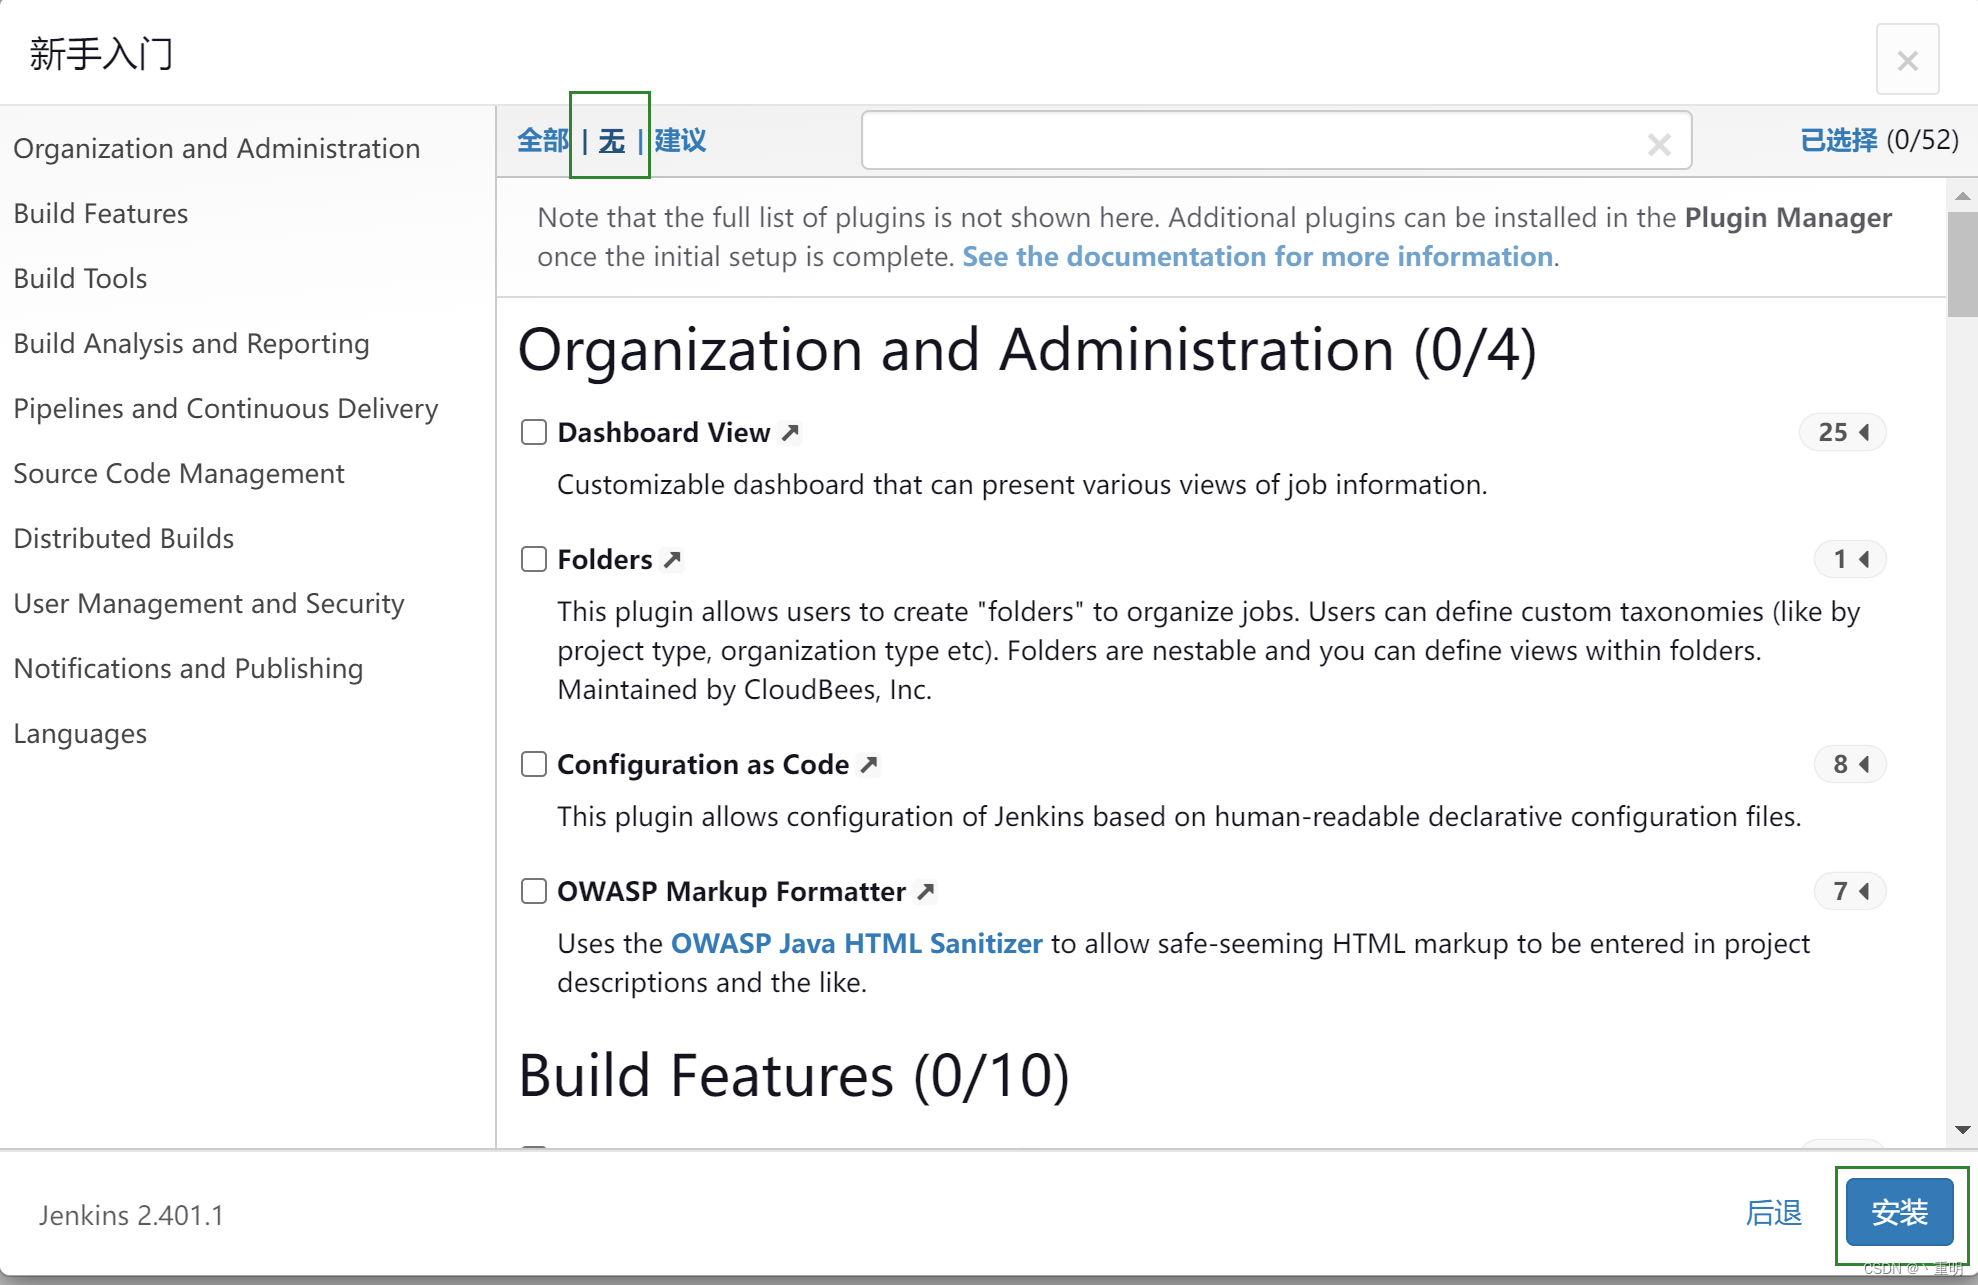
Task: Click Organization and Administration sidebar item
Action: tap(218, 147)
